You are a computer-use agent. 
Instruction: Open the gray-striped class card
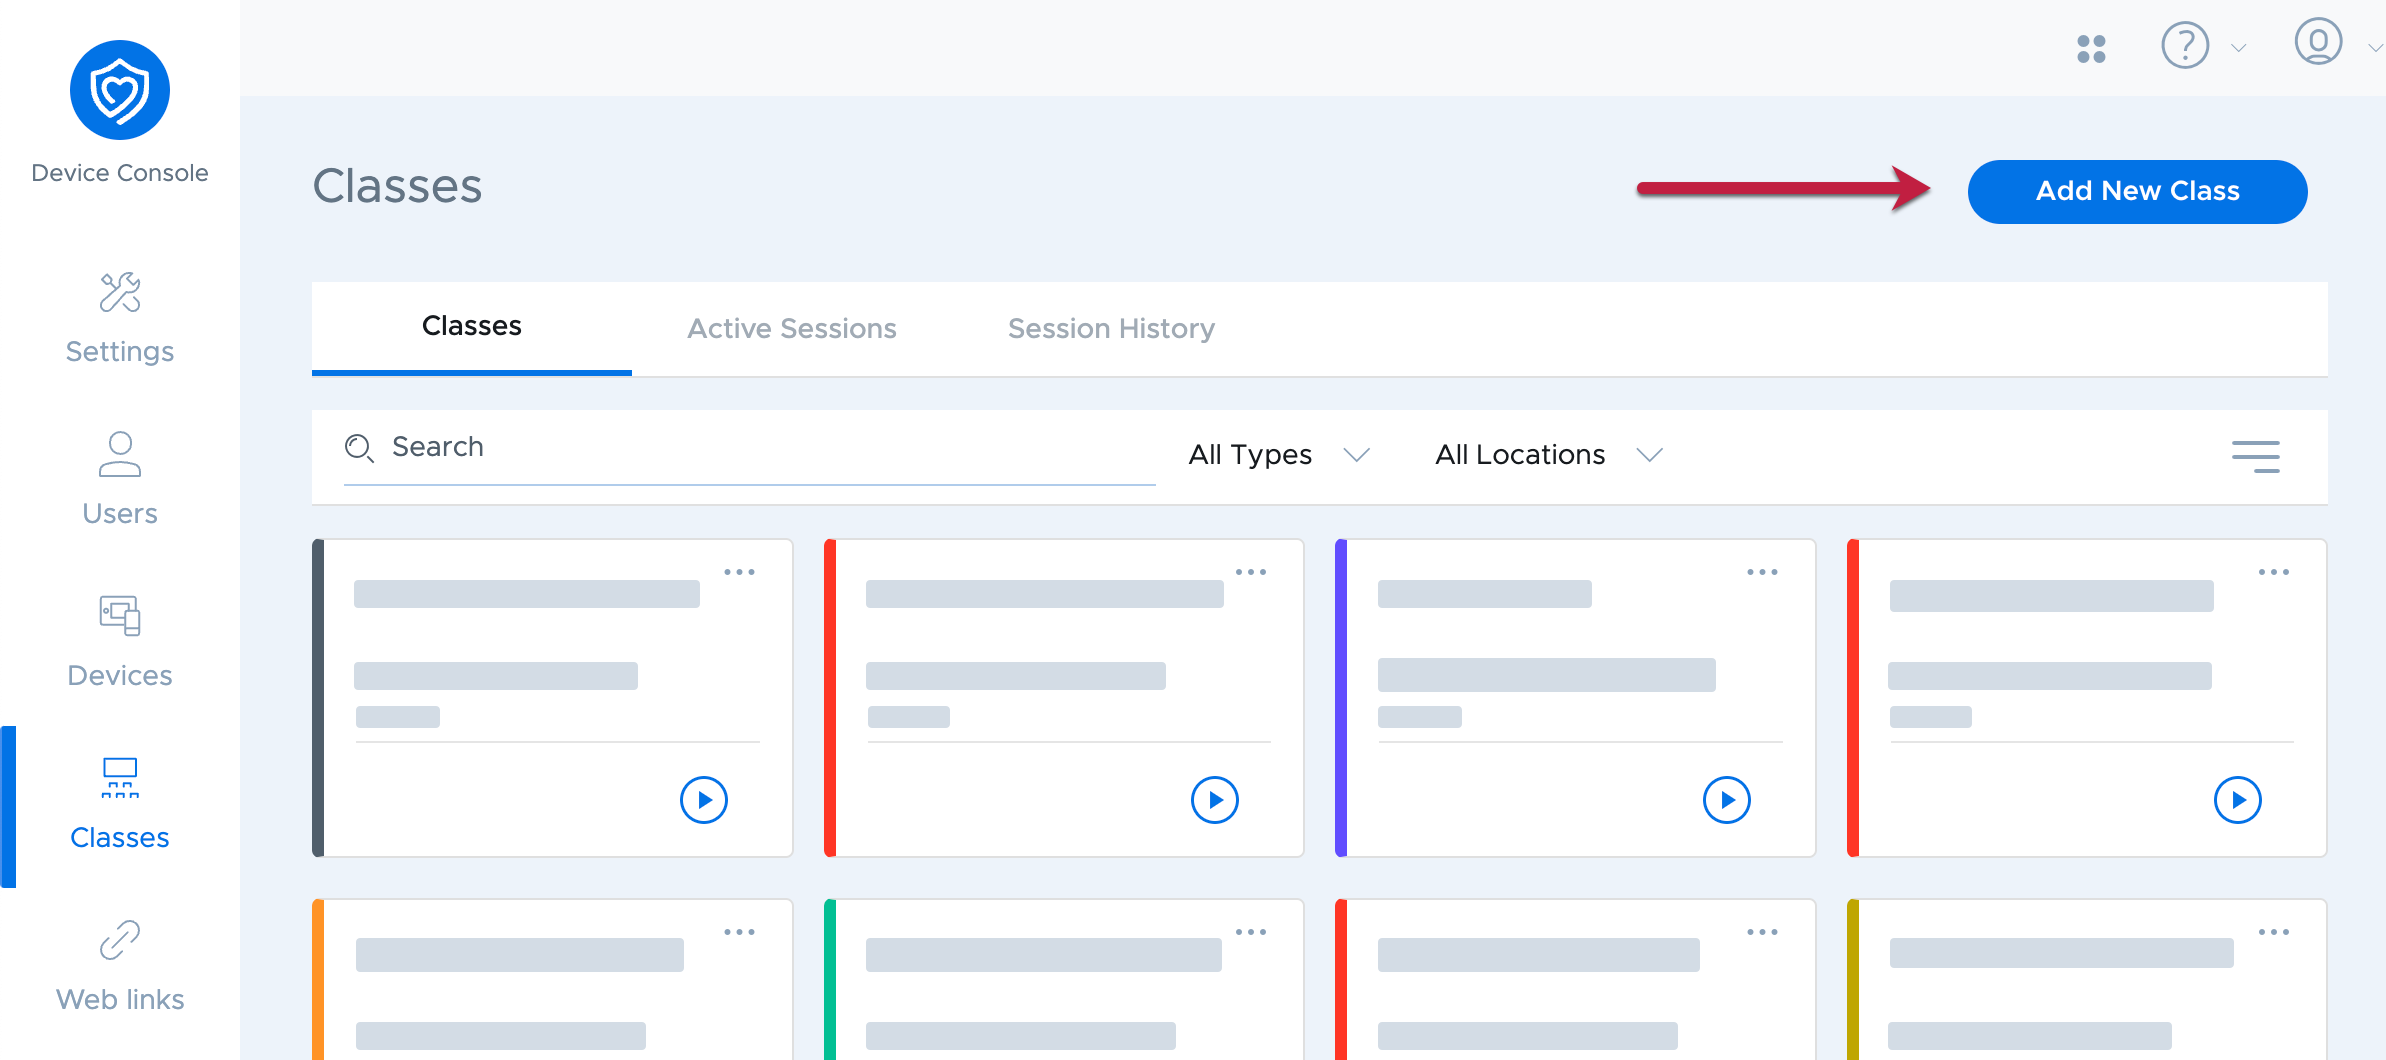click(x=552, y=698)
